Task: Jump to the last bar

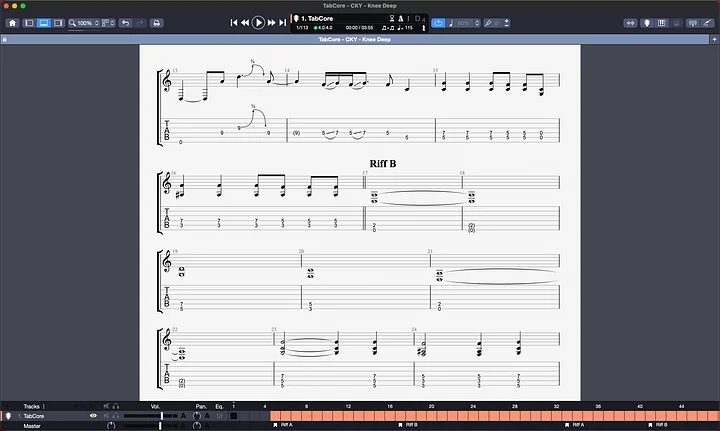Action: pyautogui.click(x=282, y=22)
